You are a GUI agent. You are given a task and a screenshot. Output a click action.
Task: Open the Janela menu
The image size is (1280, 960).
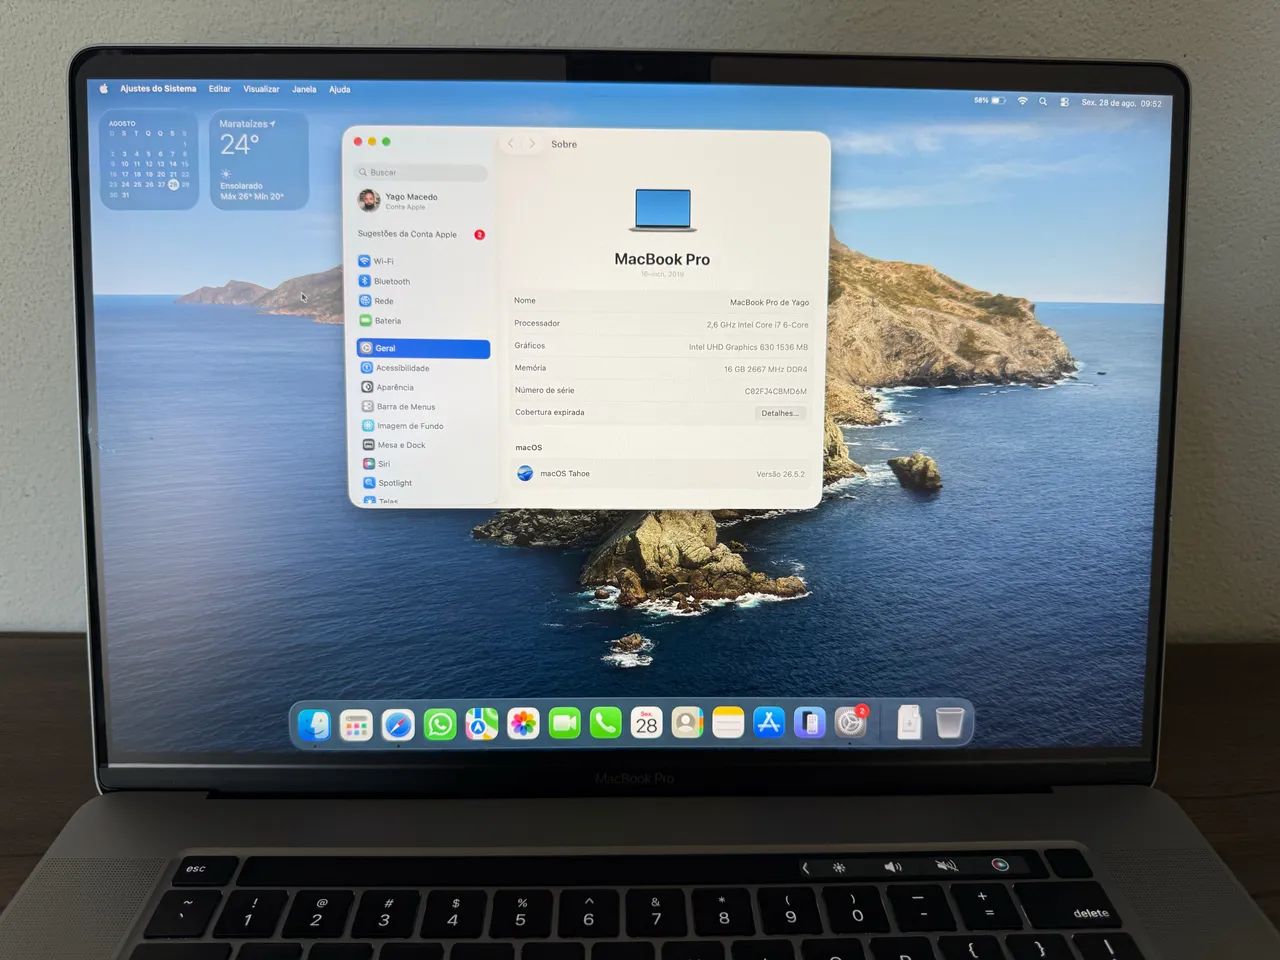point(304,89)
